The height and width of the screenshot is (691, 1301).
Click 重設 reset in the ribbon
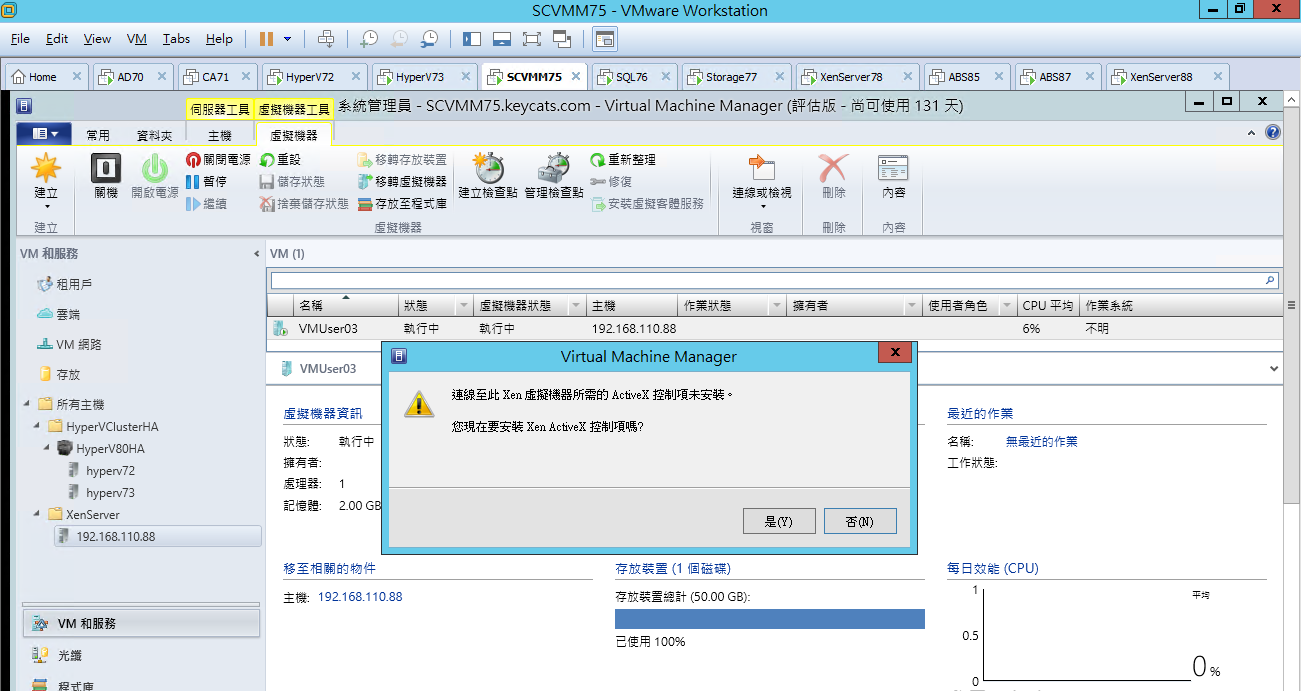[280, 160]
